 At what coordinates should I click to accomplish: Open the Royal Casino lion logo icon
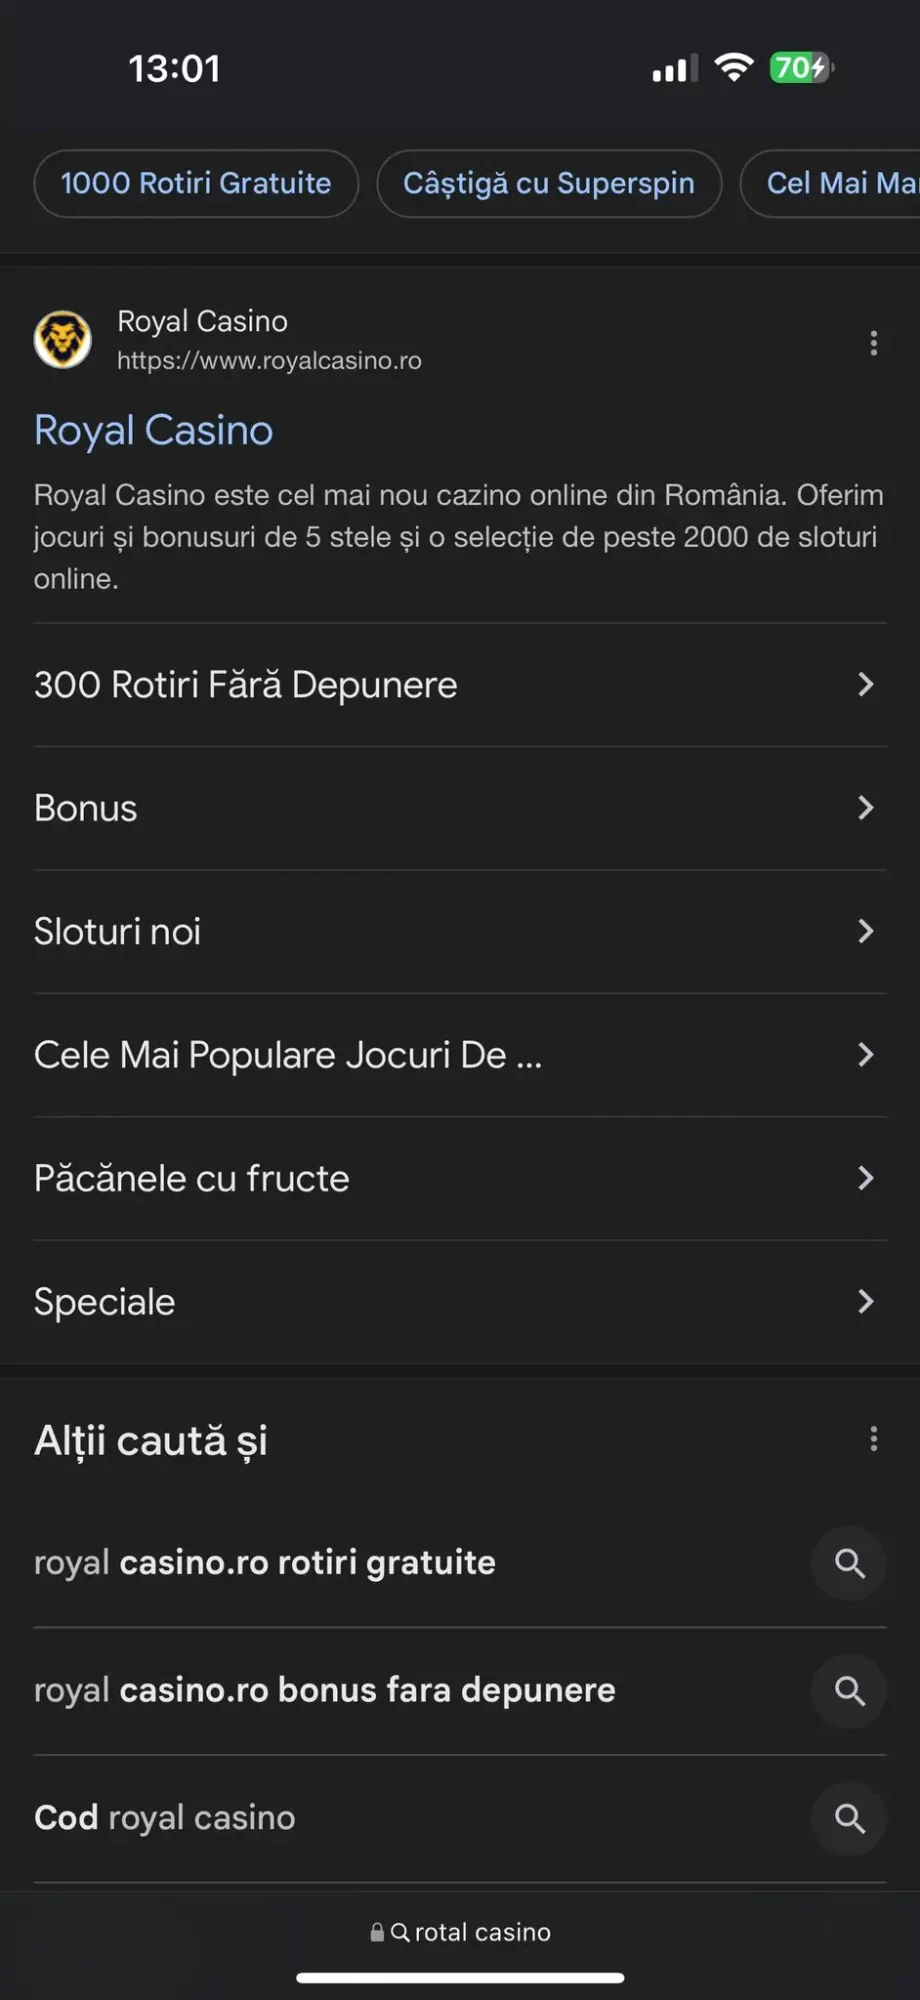(63, 340)
